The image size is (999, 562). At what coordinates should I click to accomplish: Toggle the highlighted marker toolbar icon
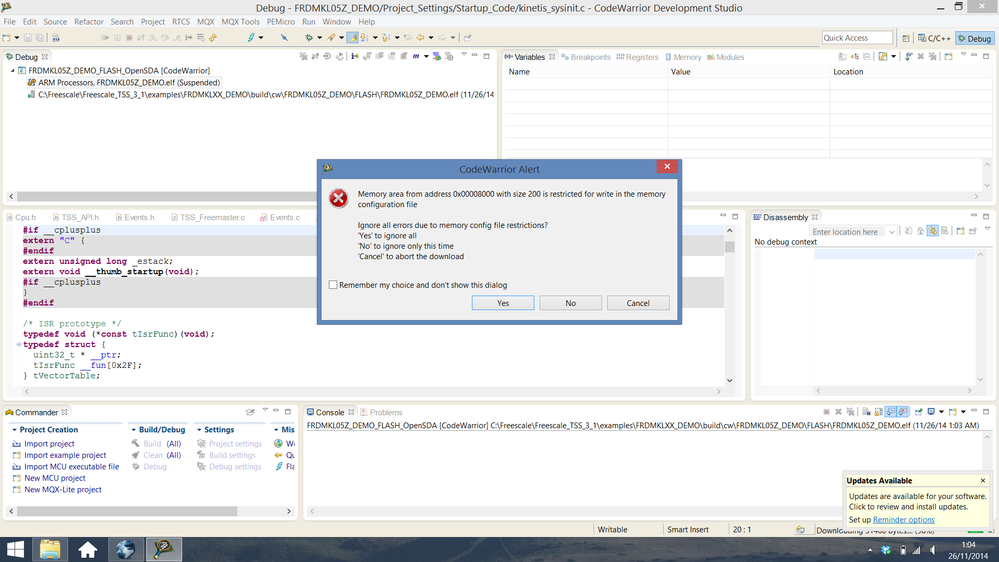coord(352,38)
